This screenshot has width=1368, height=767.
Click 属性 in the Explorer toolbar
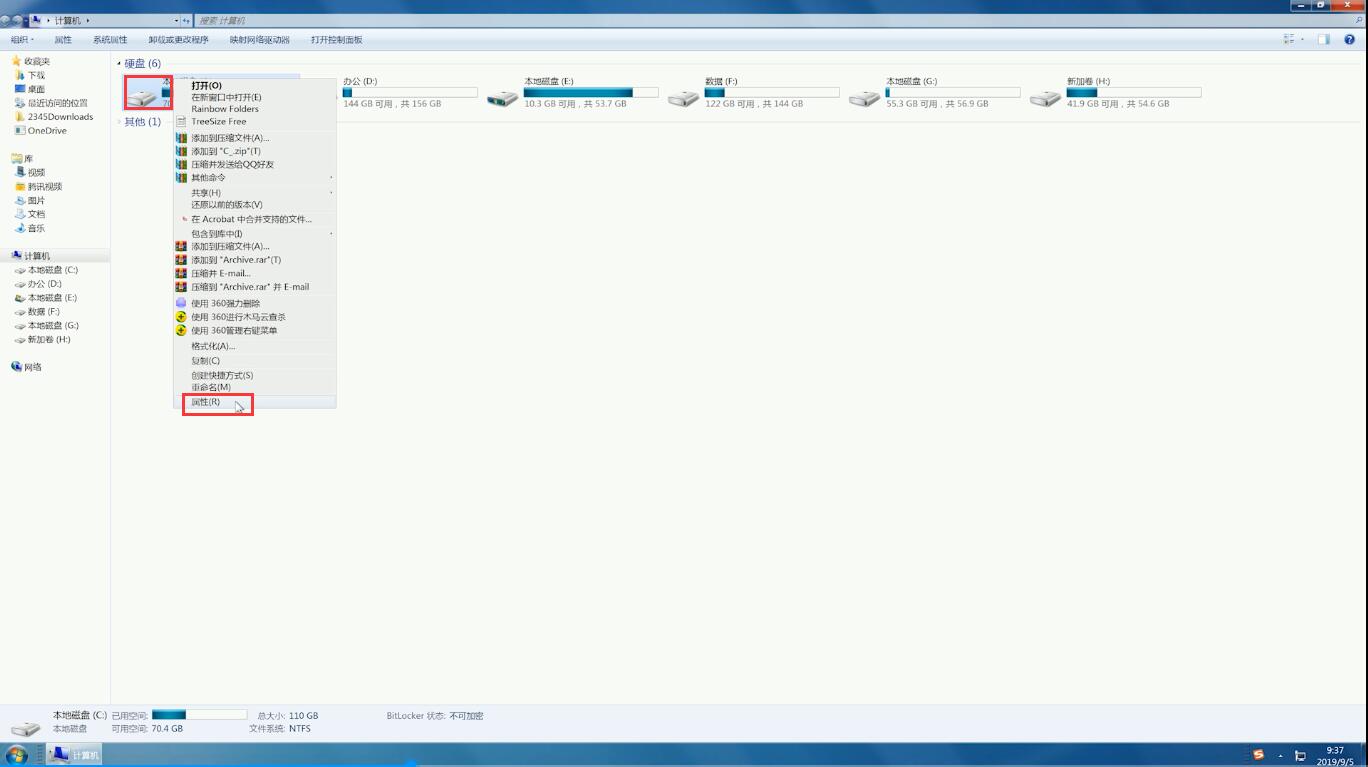63,40
